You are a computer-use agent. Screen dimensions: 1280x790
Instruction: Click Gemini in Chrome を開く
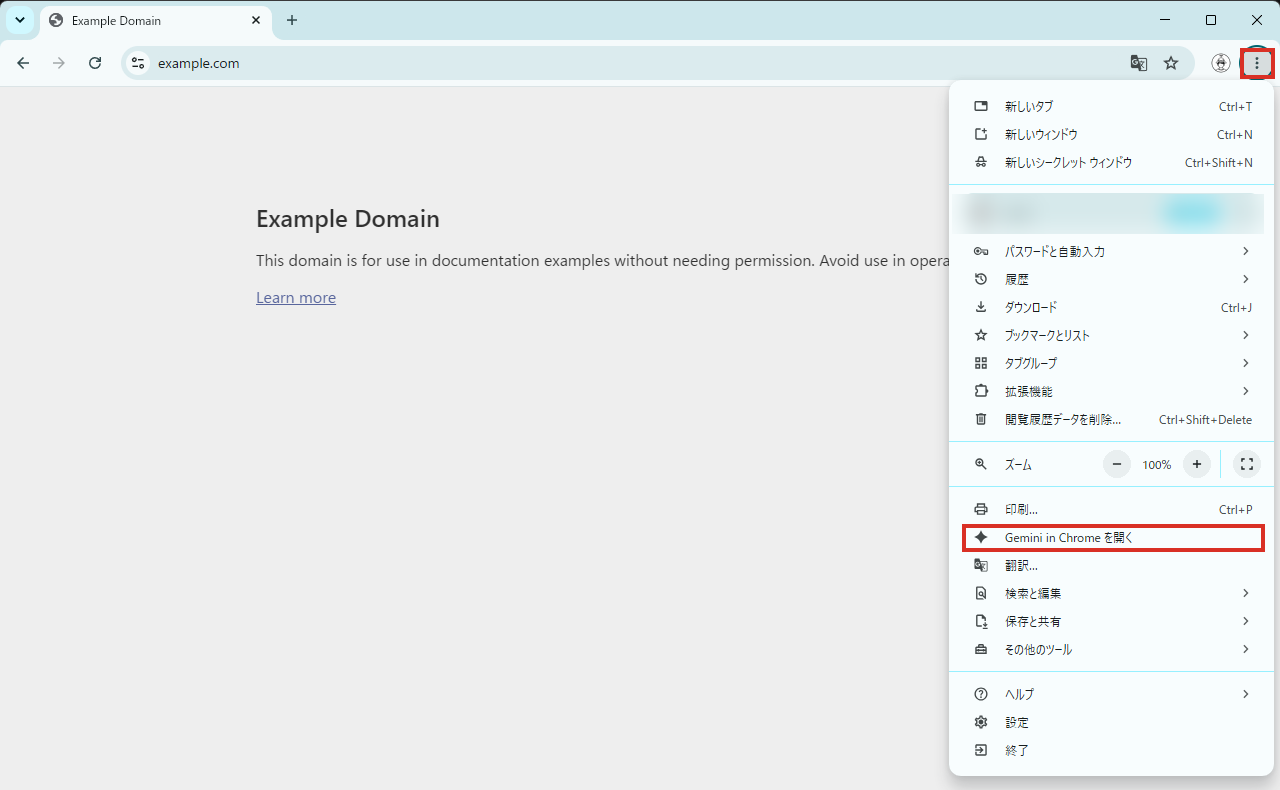click(1113, 538)
